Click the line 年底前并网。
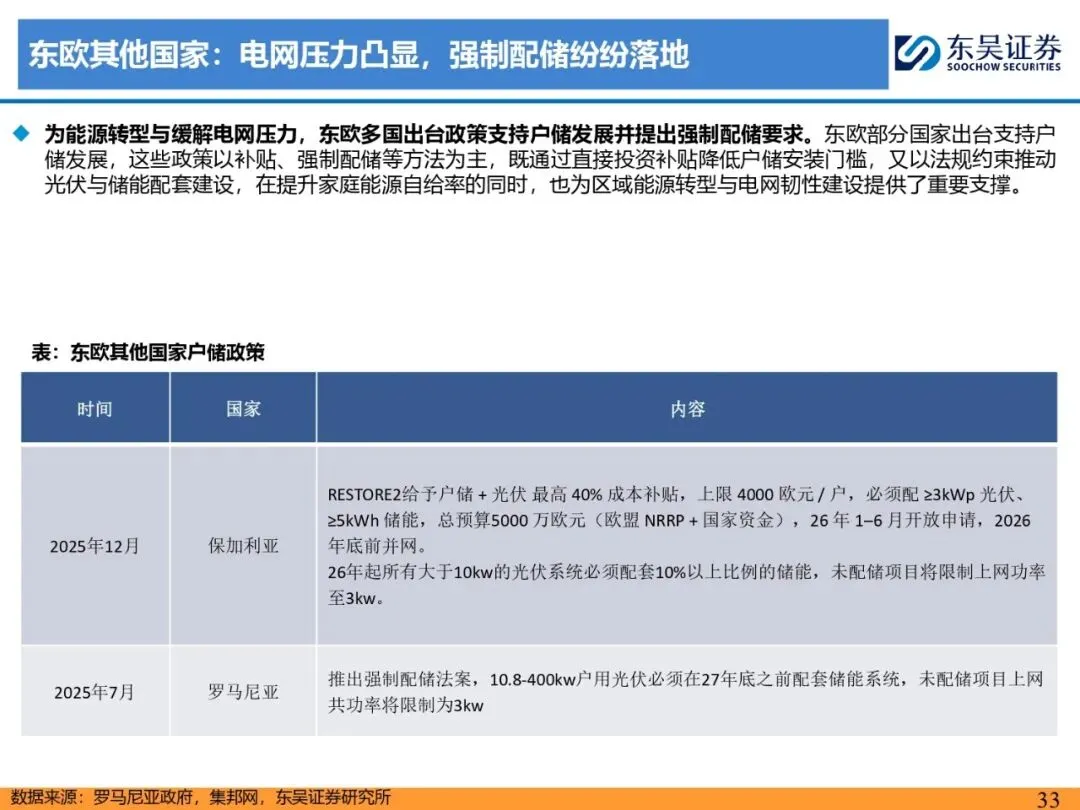The image size is (1080, 810). (378, 546)
